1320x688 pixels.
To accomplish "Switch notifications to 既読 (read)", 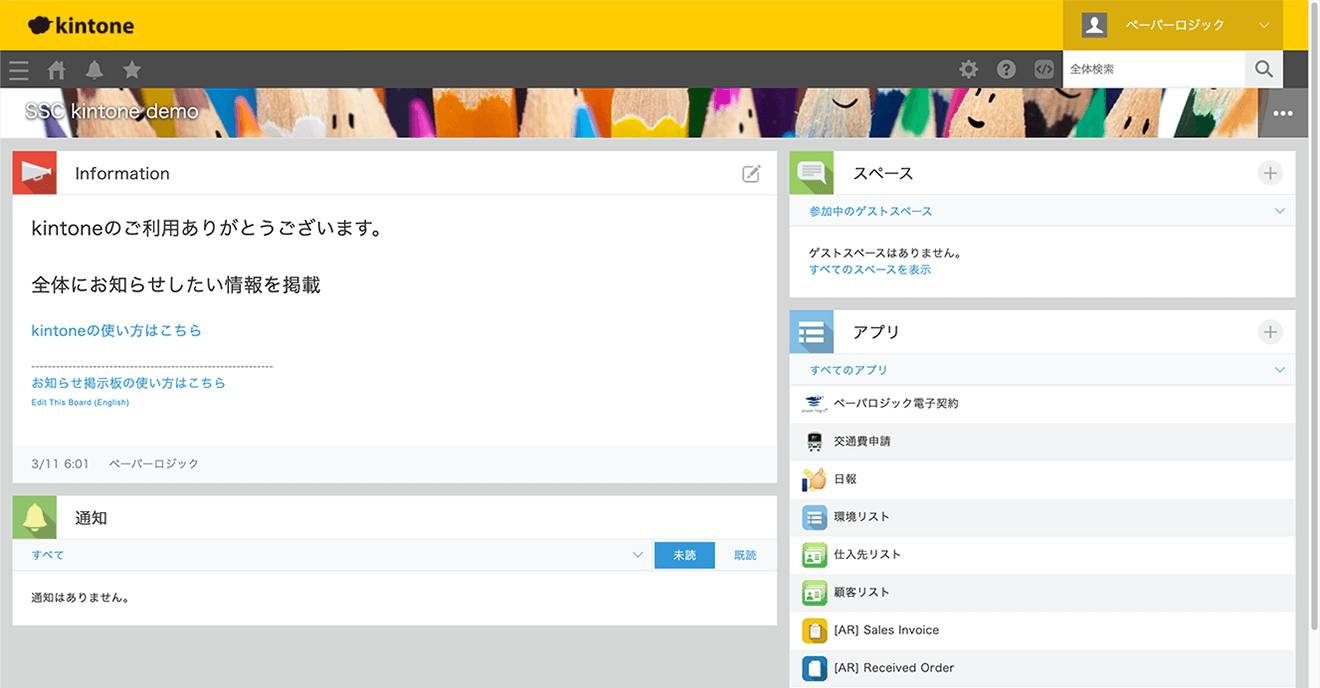I will pyautogui.click(x=745, y=555).
